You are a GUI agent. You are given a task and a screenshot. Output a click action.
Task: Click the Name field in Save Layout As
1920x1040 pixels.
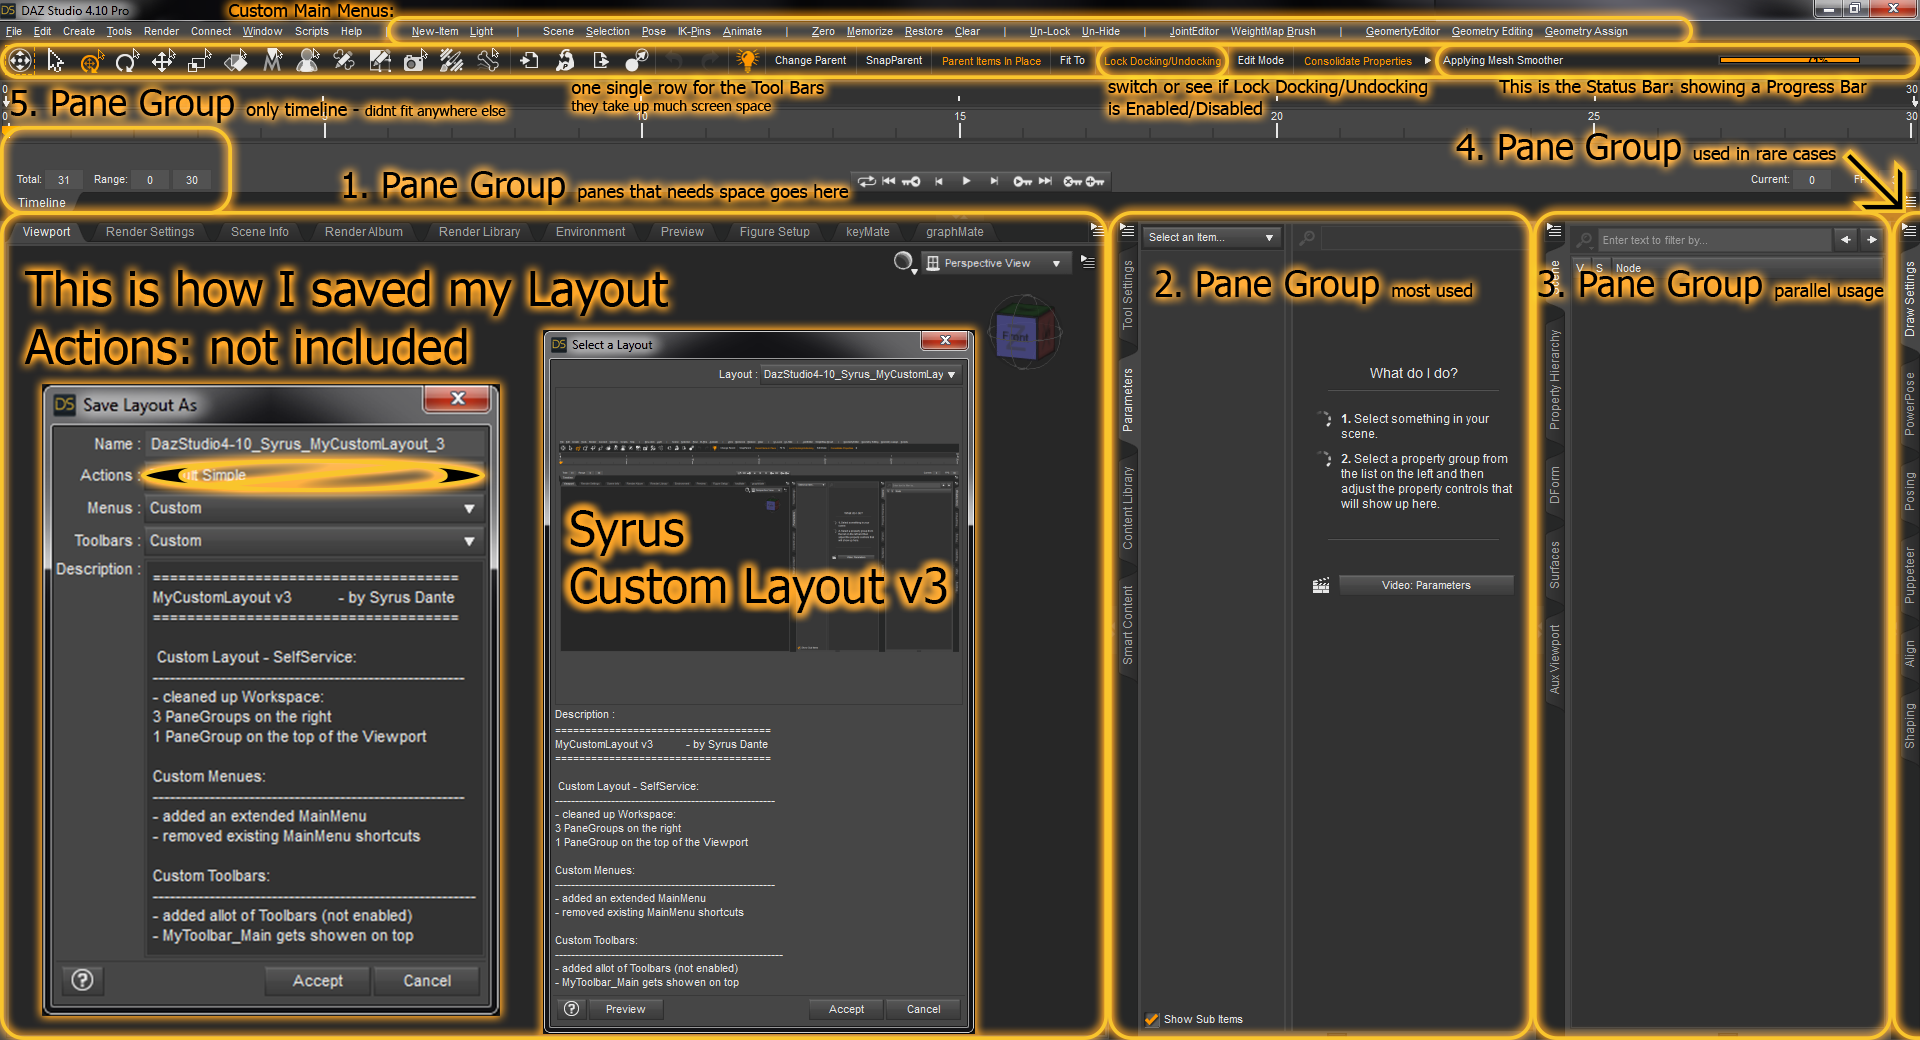point(314,444)
